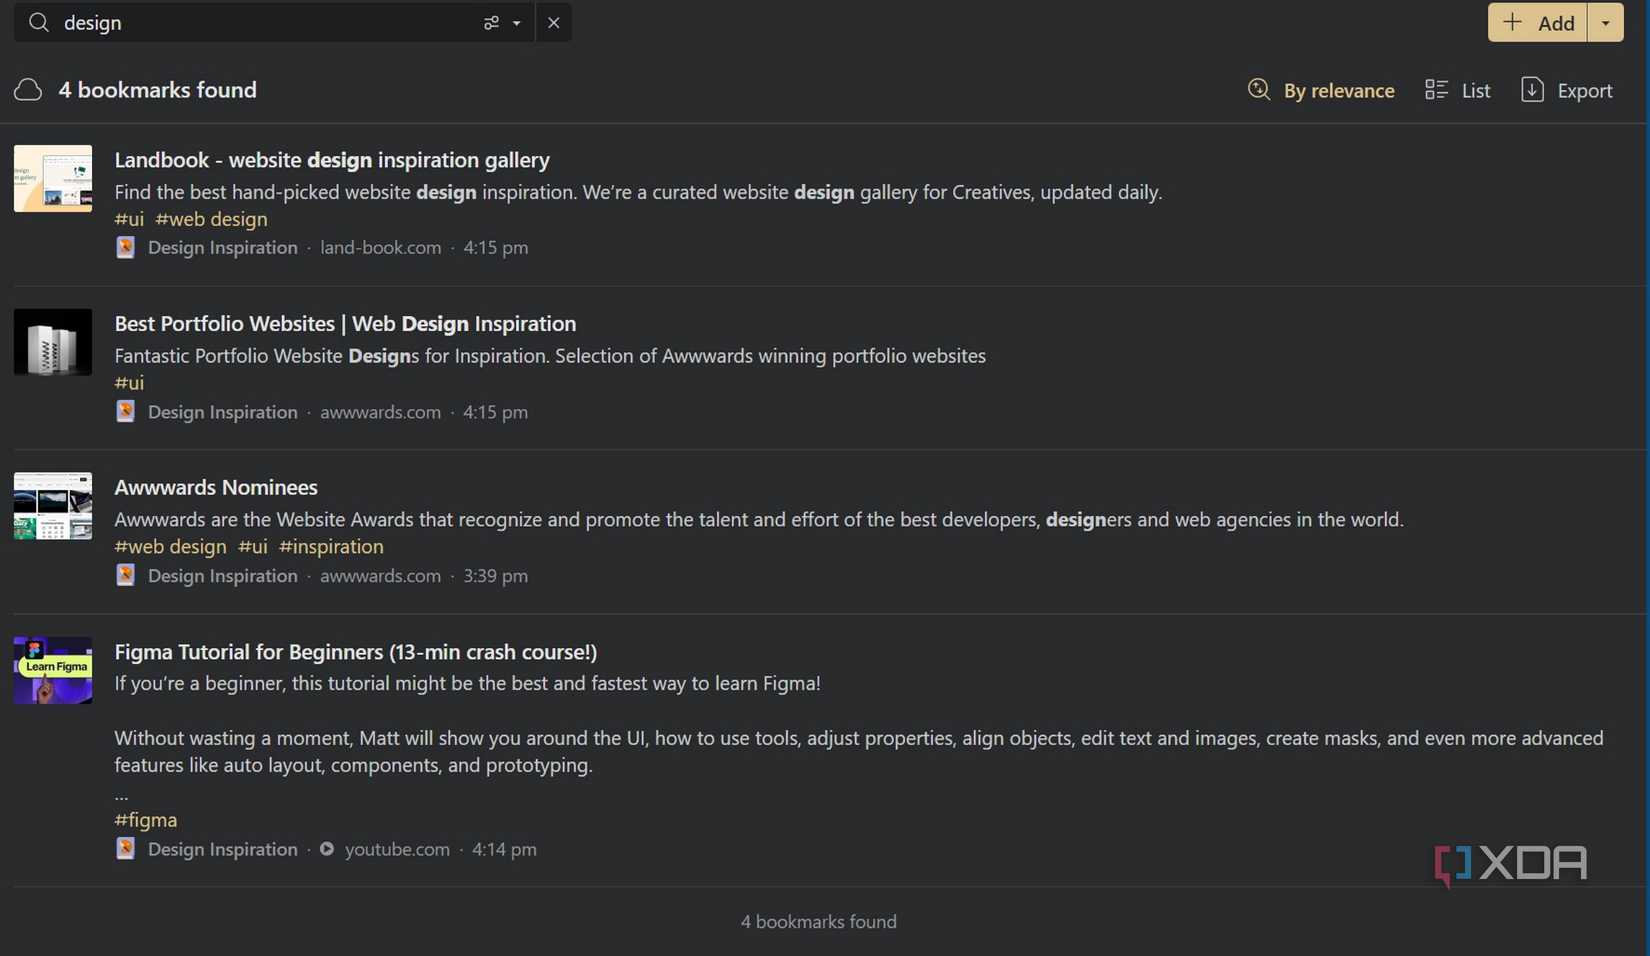Click Design Inspiration collection icon under Landbook
The height and width of the screenshot is (956, 1650).
tap(125, 248)
